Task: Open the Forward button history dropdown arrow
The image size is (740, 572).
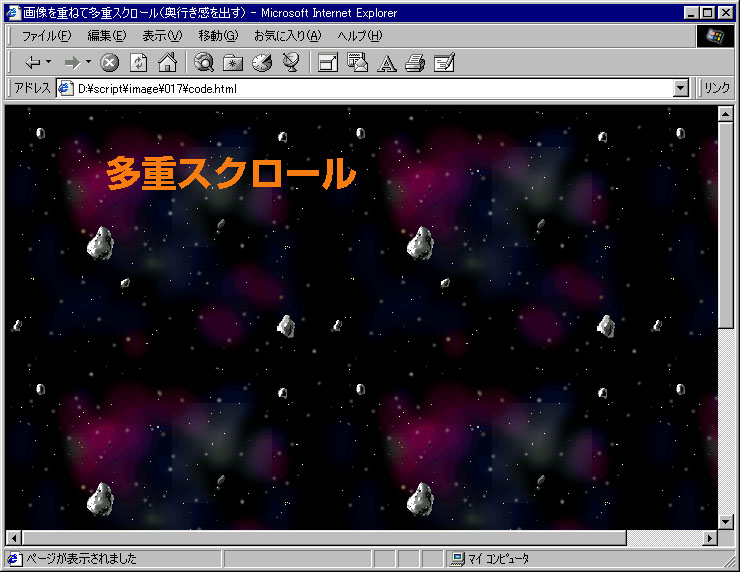Action: pyautogui.click(x=88, y=62)
